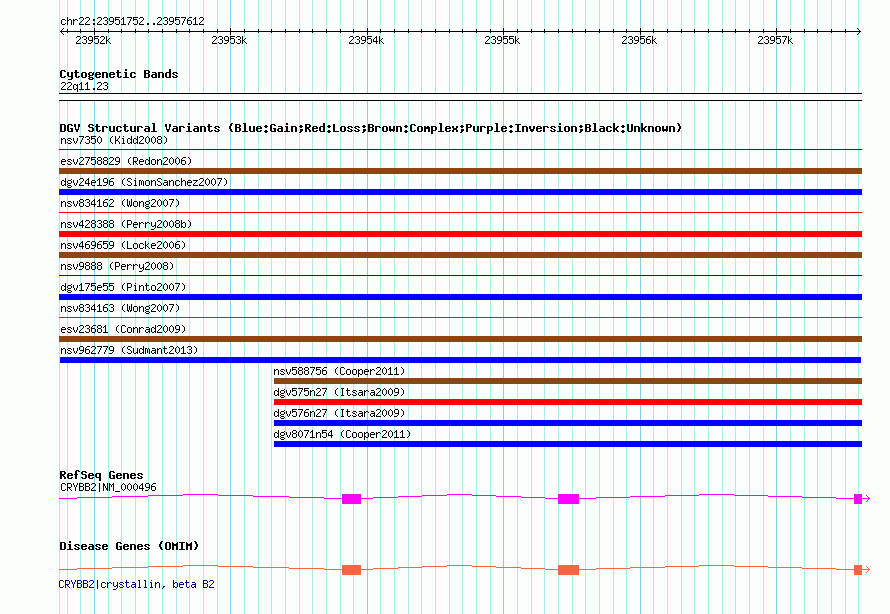Select the nsv428388 (Perry2008b) red bar
Image resolution: width=890 pixels, height=614 pixels.
tap(460, 234)
